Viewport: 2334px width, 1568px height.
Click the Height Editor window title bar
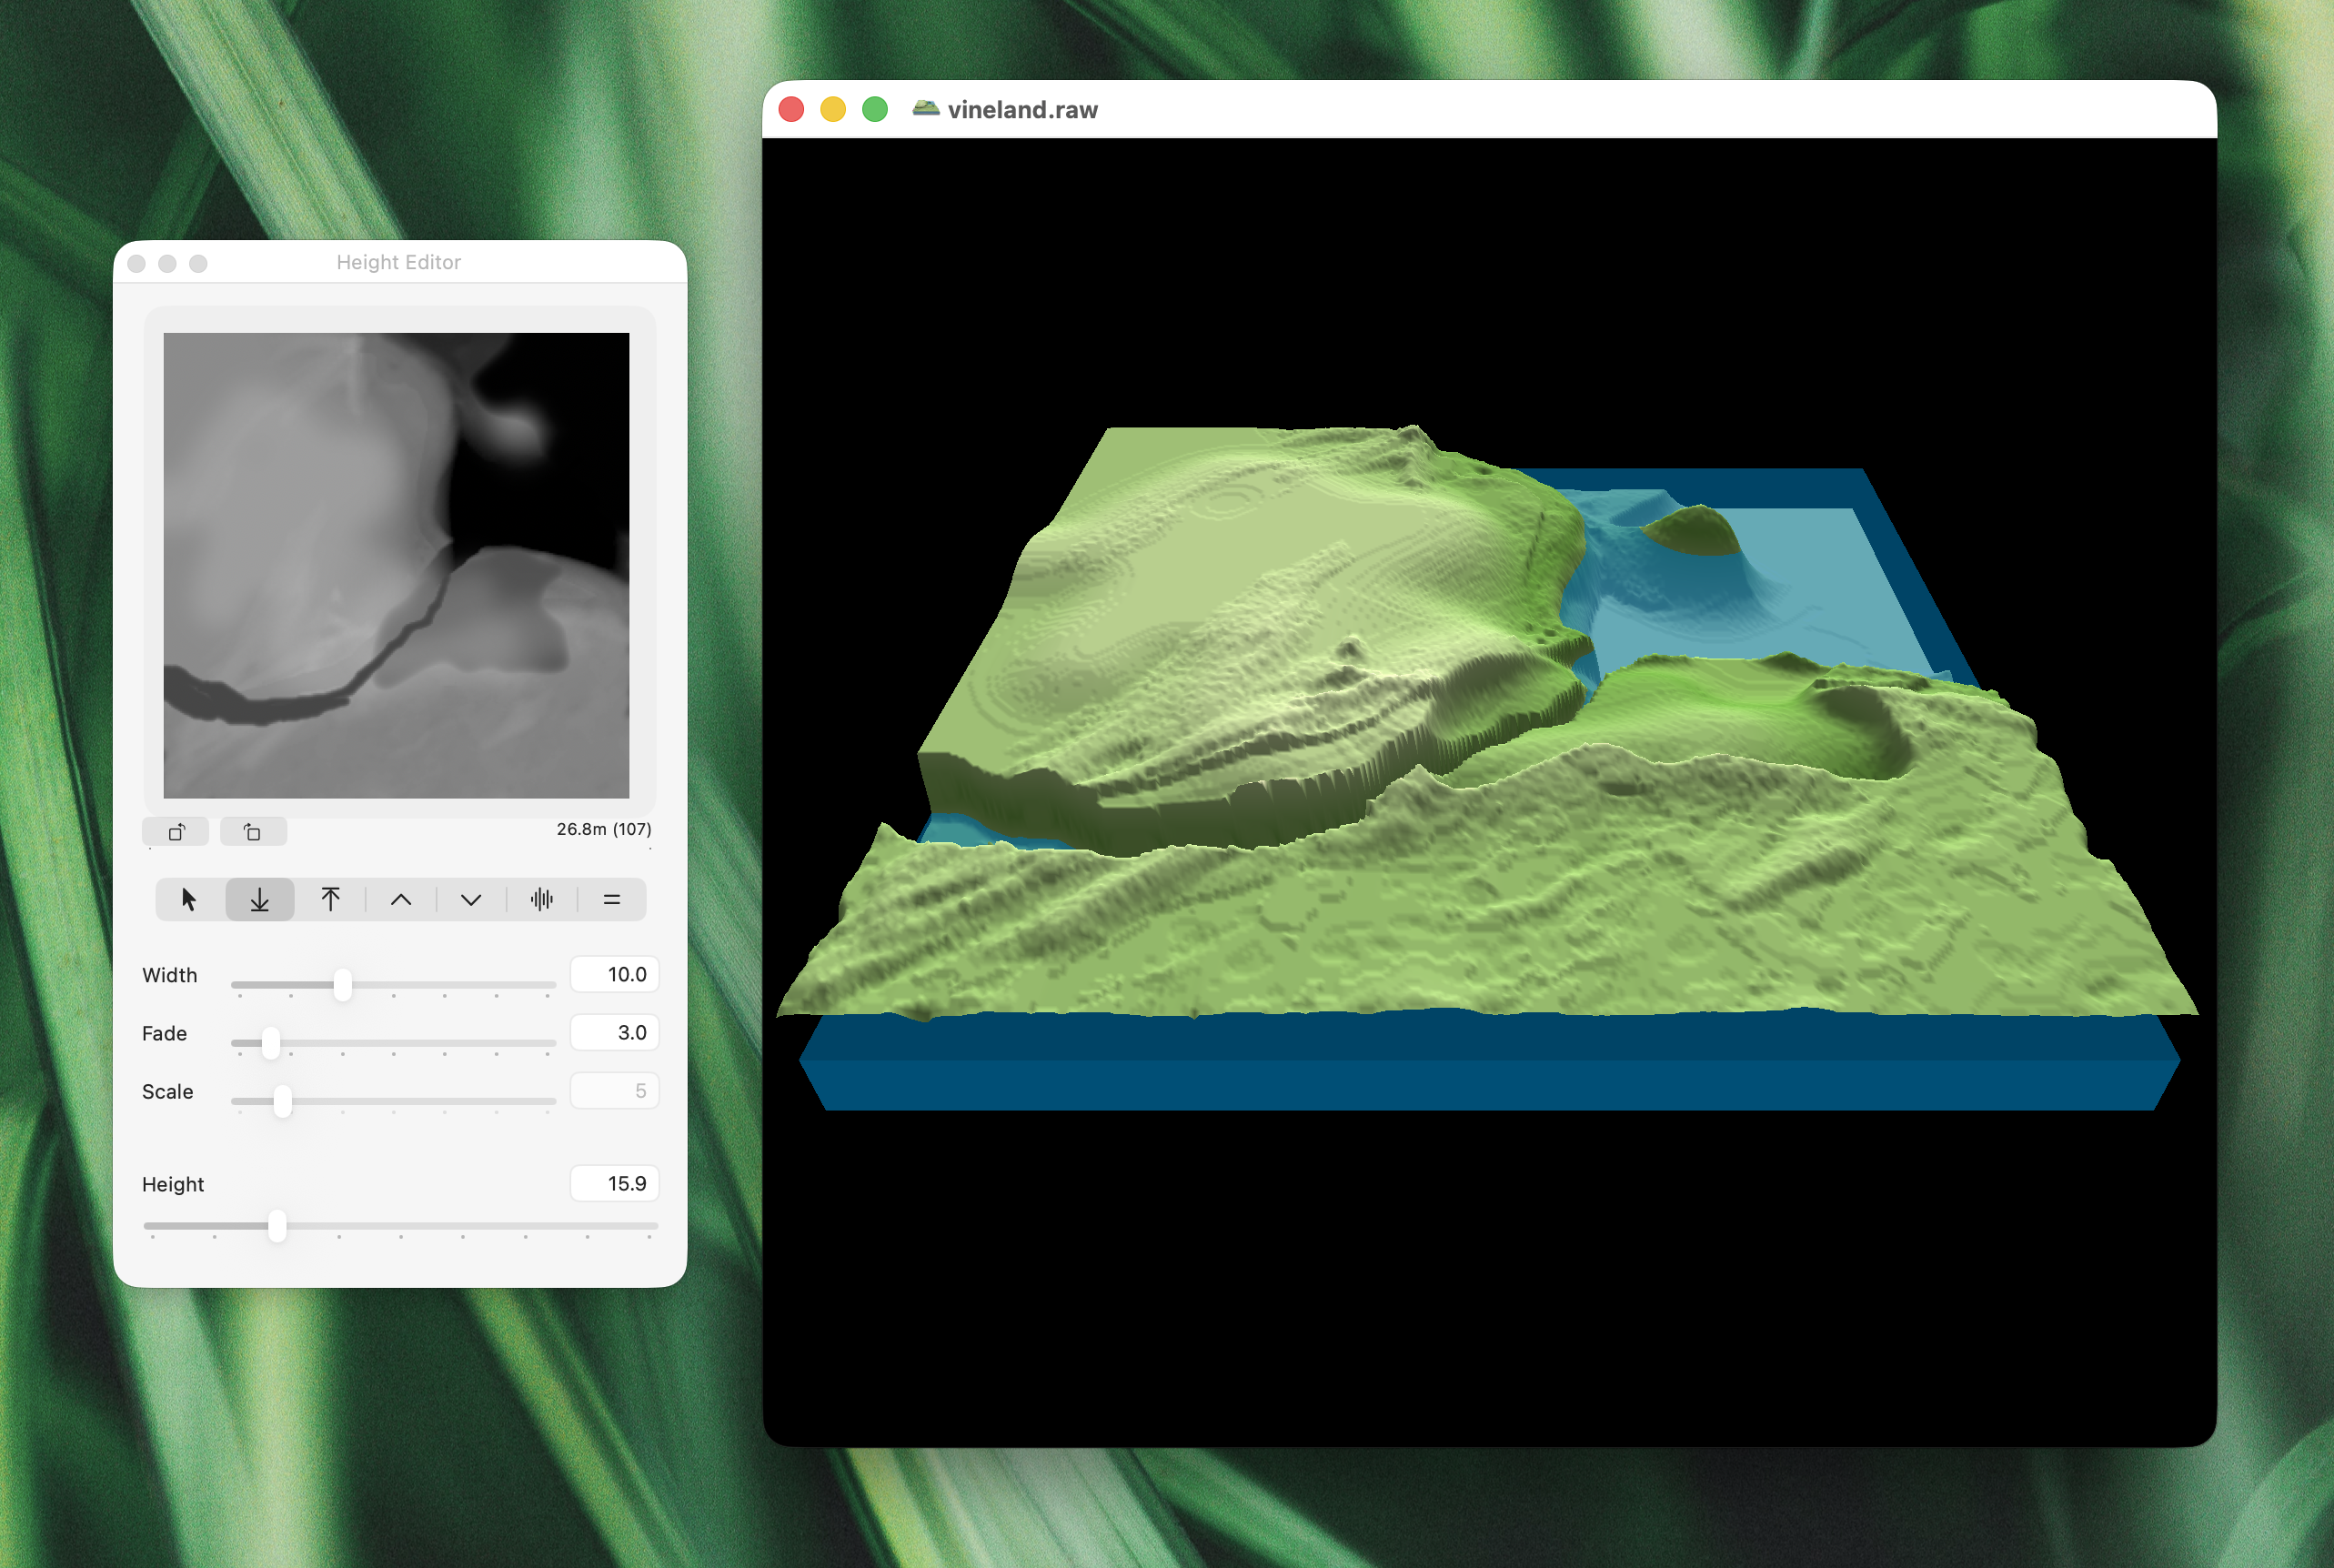click(x=398, y=262)
